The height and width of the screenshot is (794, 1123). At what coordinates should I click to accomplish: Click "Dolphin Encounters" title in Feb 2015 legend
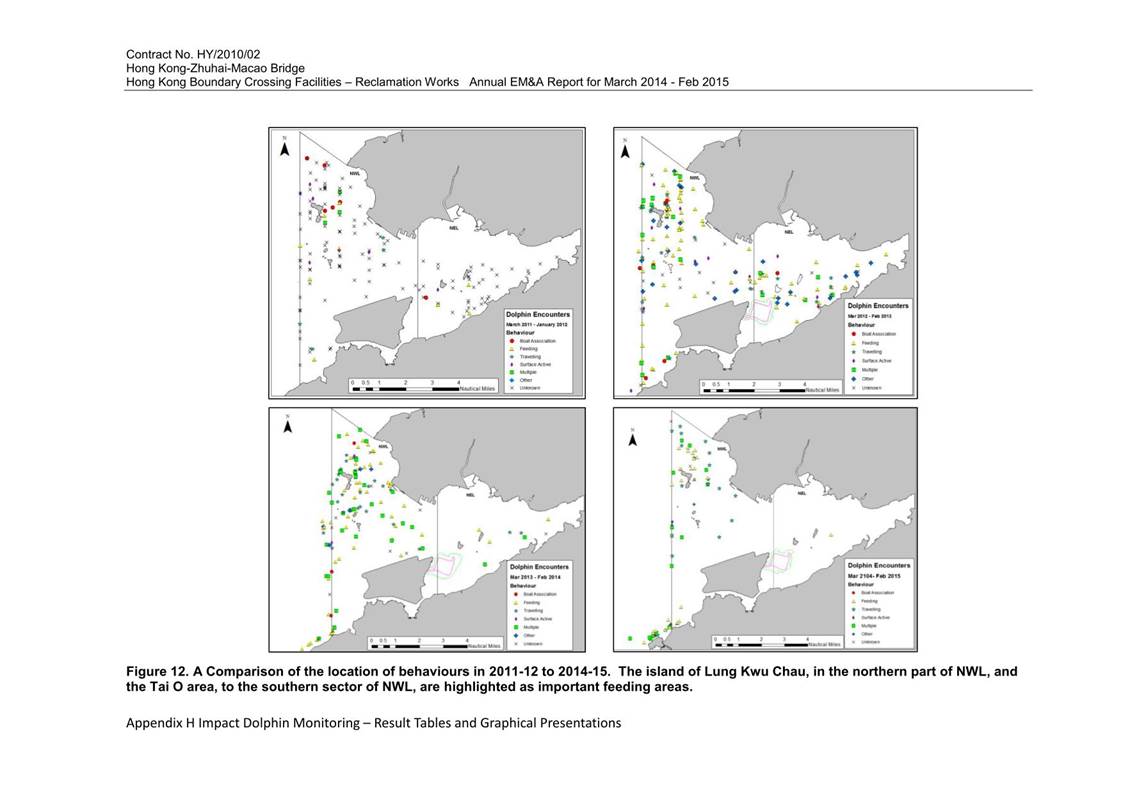coord(879,566)
